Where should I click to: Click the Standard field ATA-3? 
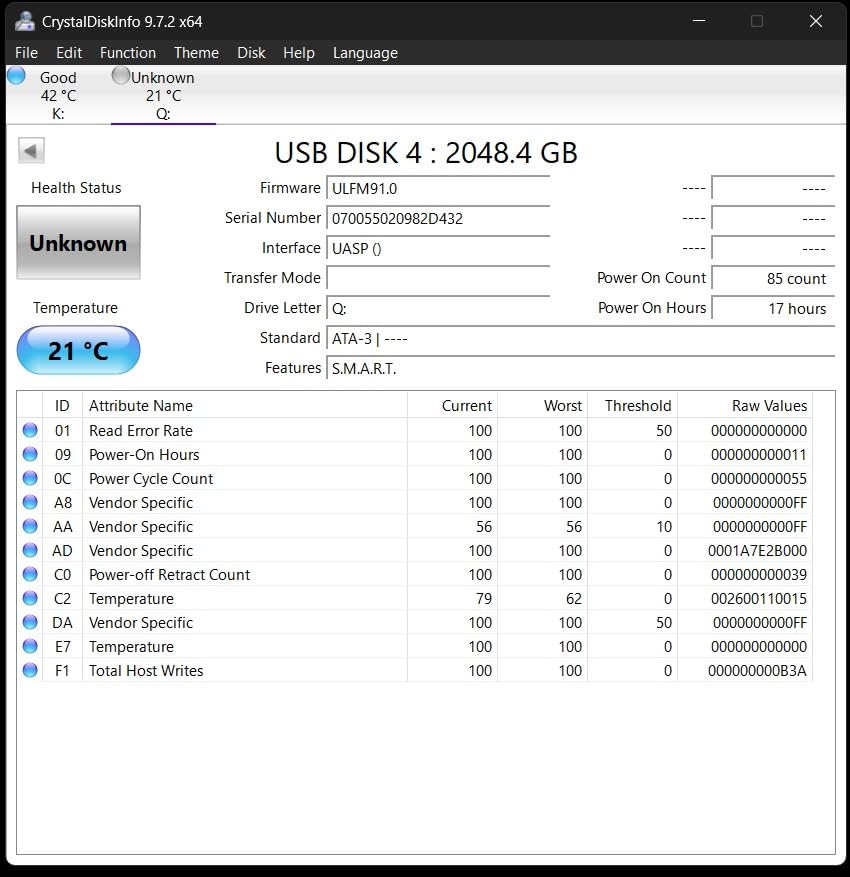click(580, 338)
